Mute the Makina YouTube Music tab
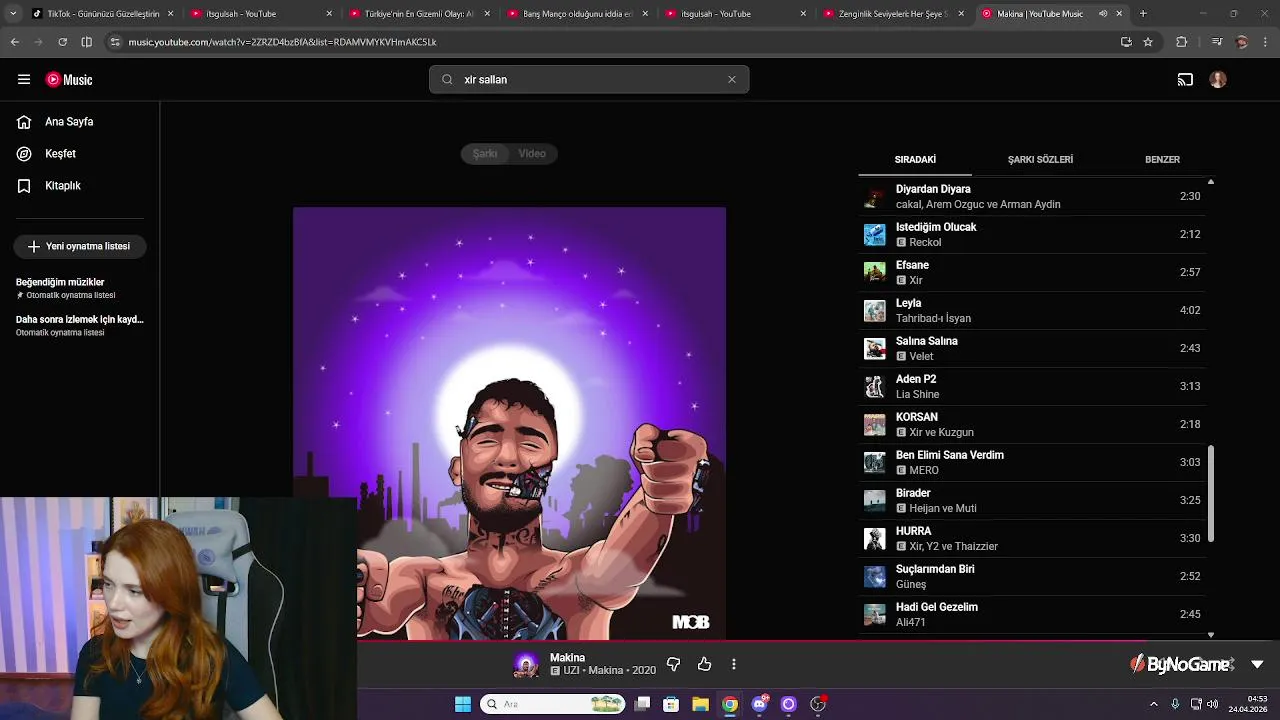1280x720 pixels. (x=1103, y=14)
